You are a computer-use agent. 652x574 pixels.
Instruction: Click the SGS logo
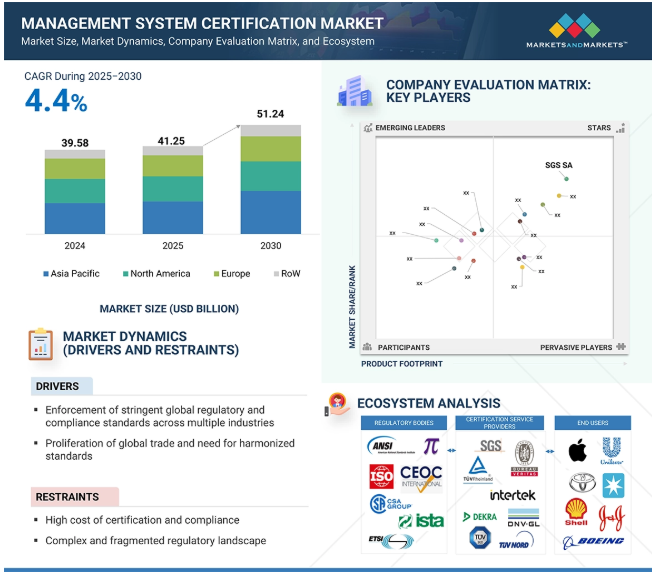[490, 446]
